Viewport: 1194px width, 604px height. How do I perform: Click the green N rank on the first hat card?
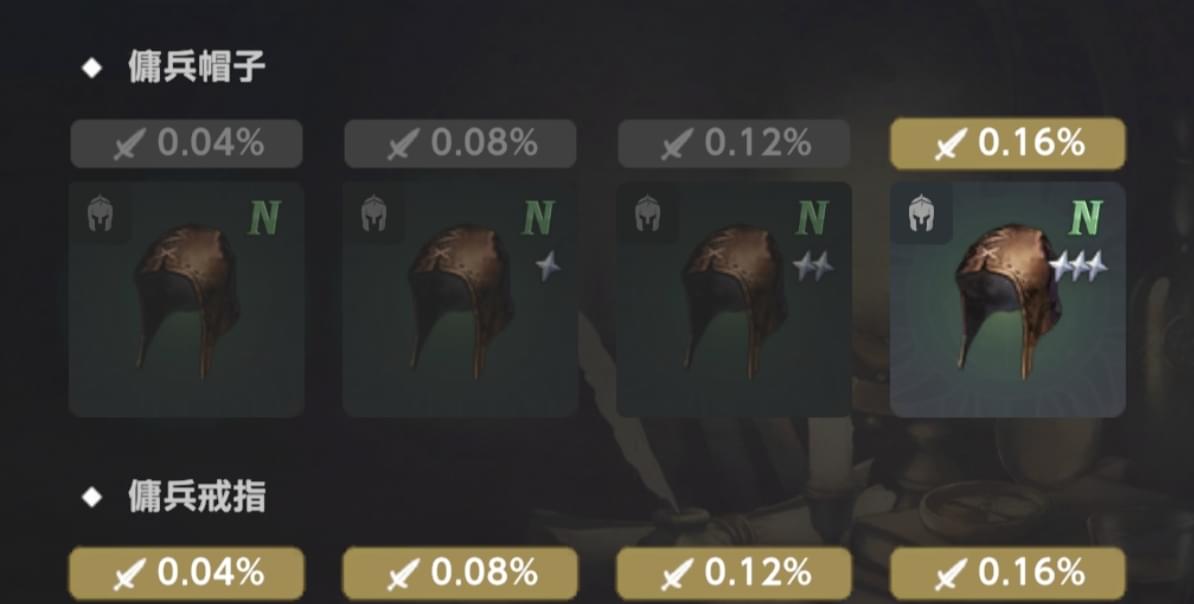click(x=265, y=219)
